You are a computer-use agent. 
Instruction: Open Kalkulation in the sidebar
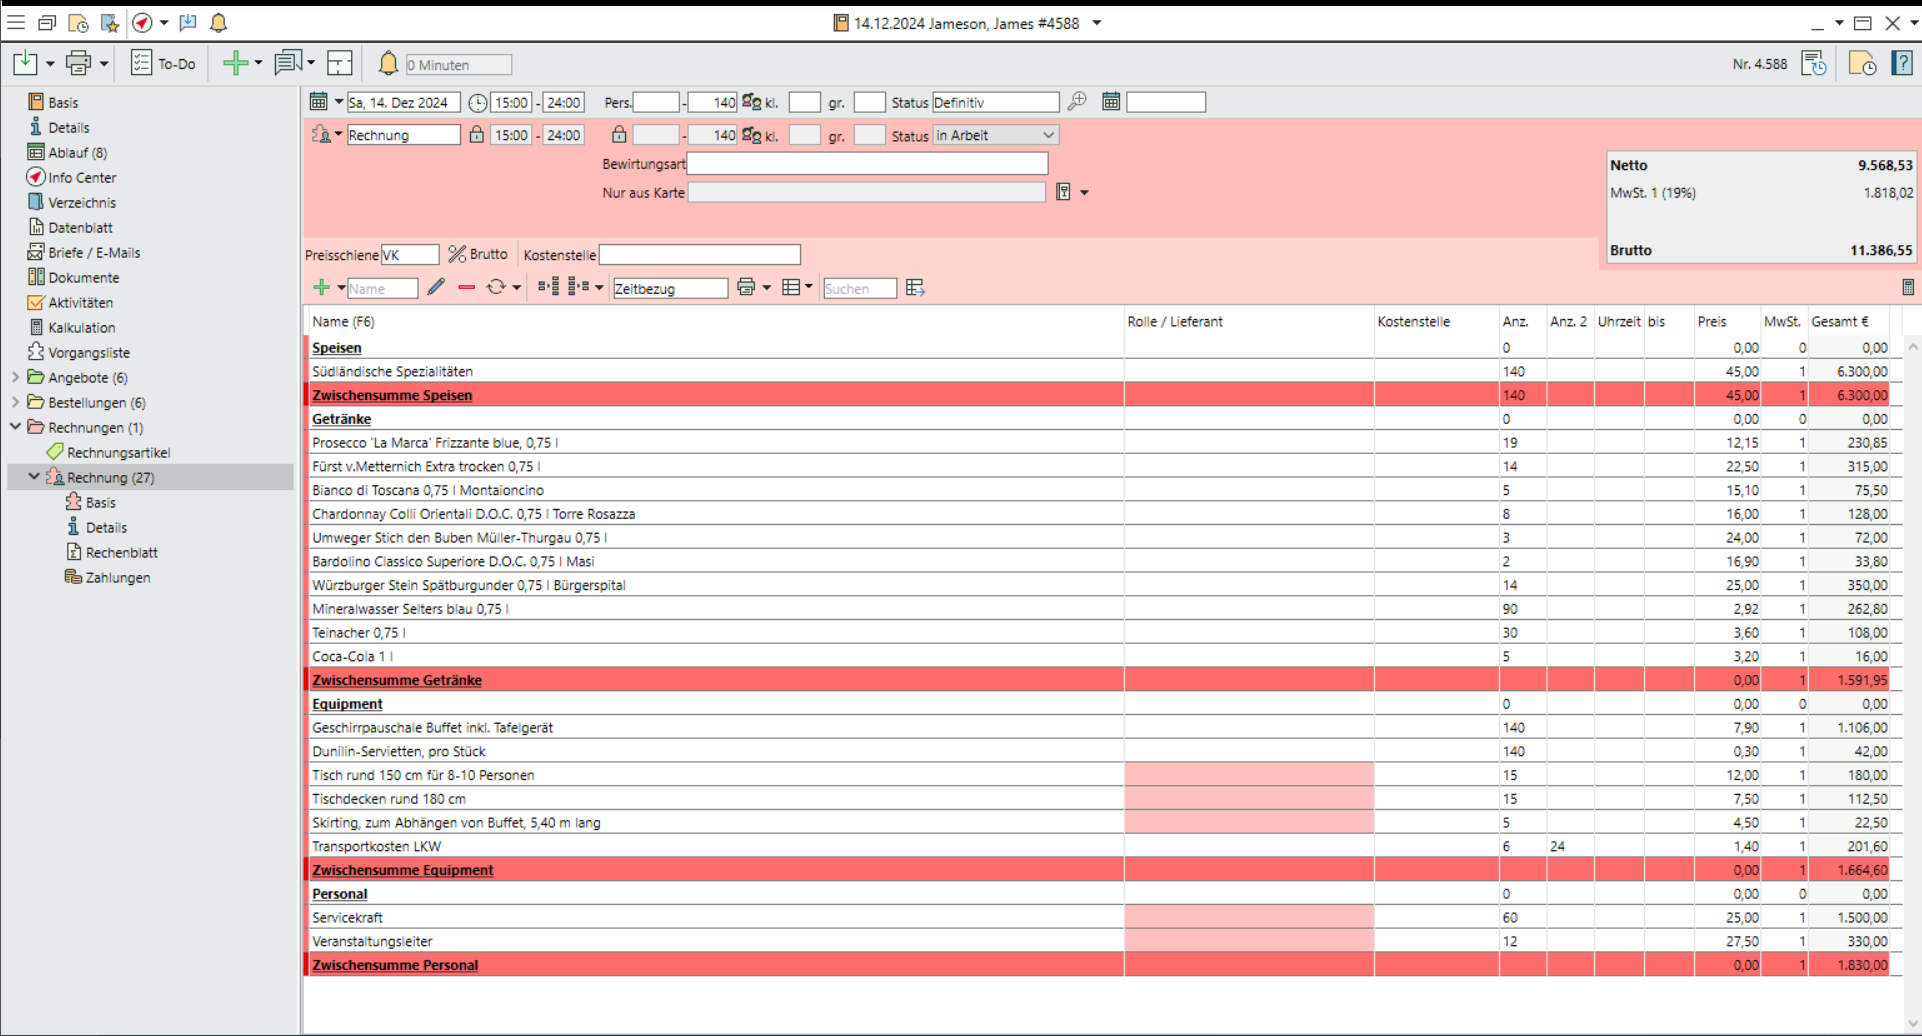pyautogui.click(x=81, y=328)
